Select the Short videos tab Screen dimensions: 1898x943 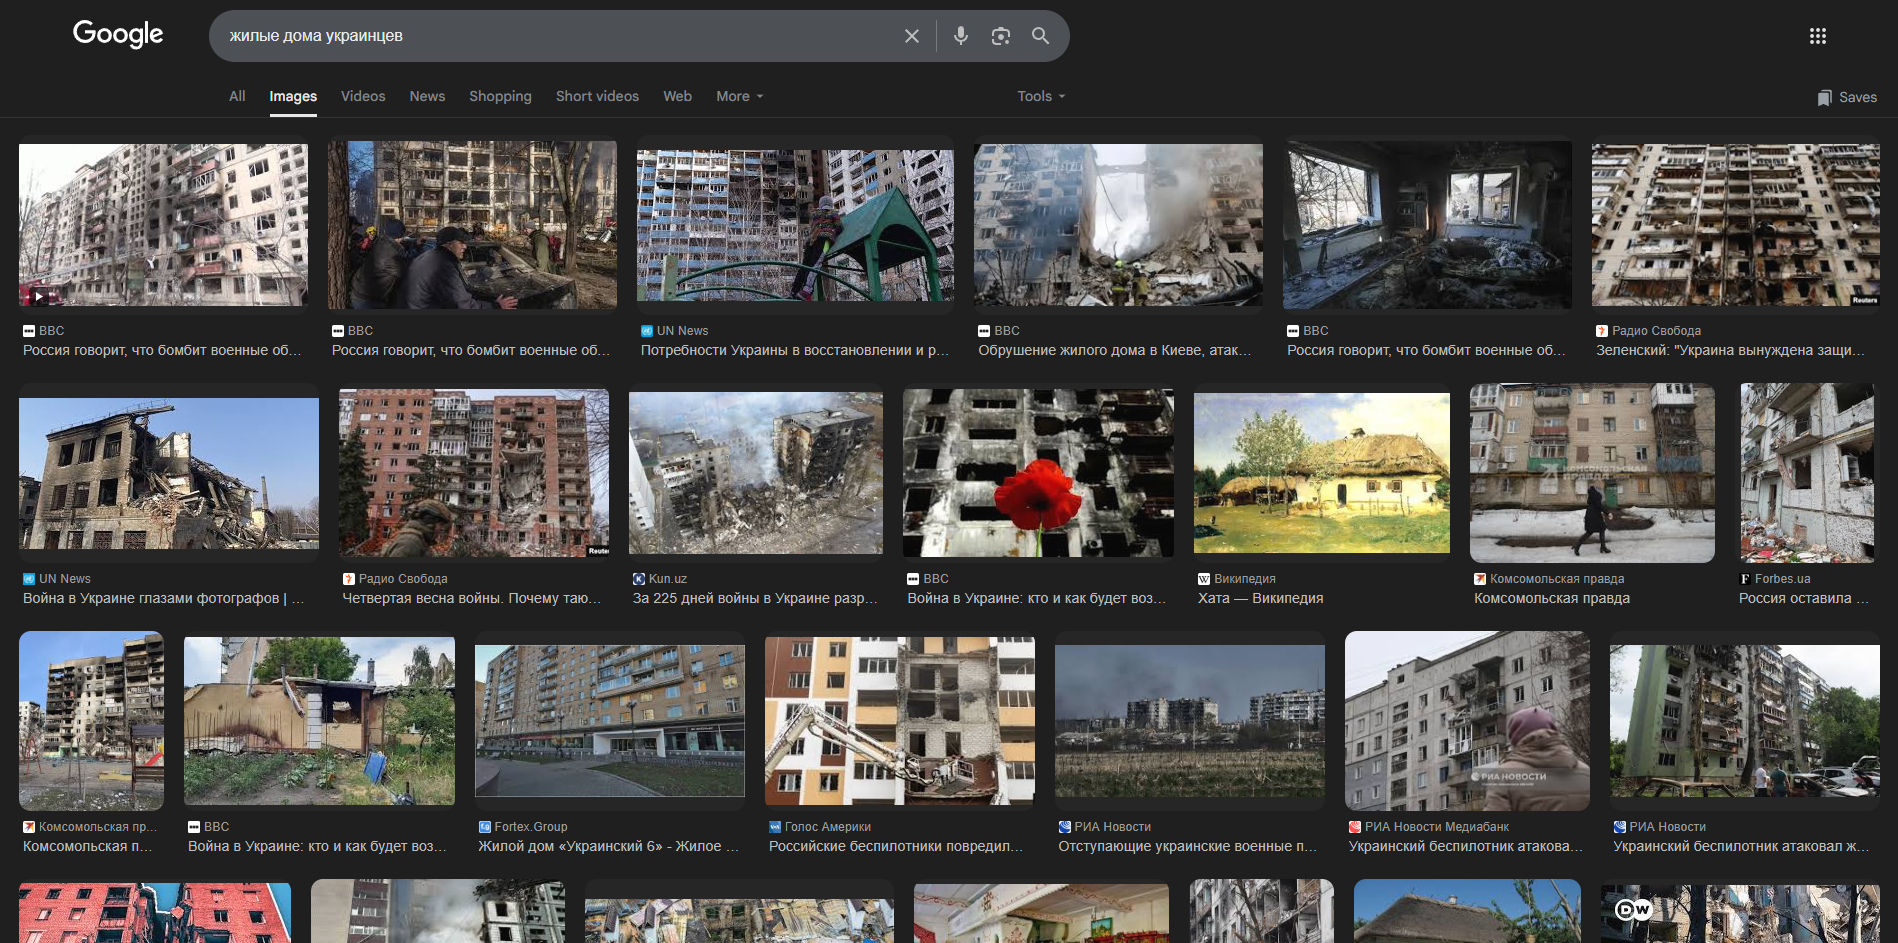pyautogui.click(x=597, y=96)
